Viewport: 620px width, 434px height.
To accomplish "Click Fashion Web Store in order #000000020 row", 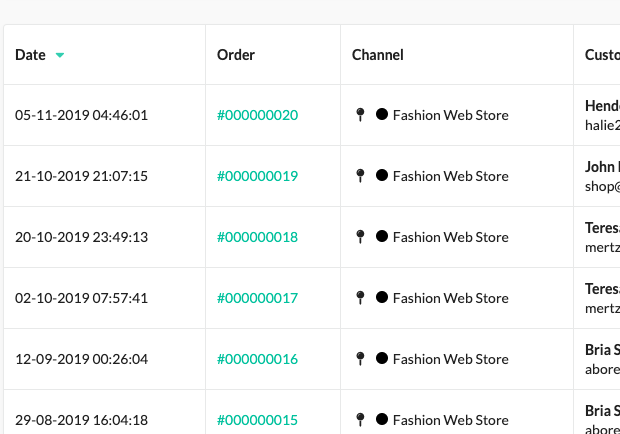I will [451, 115].
